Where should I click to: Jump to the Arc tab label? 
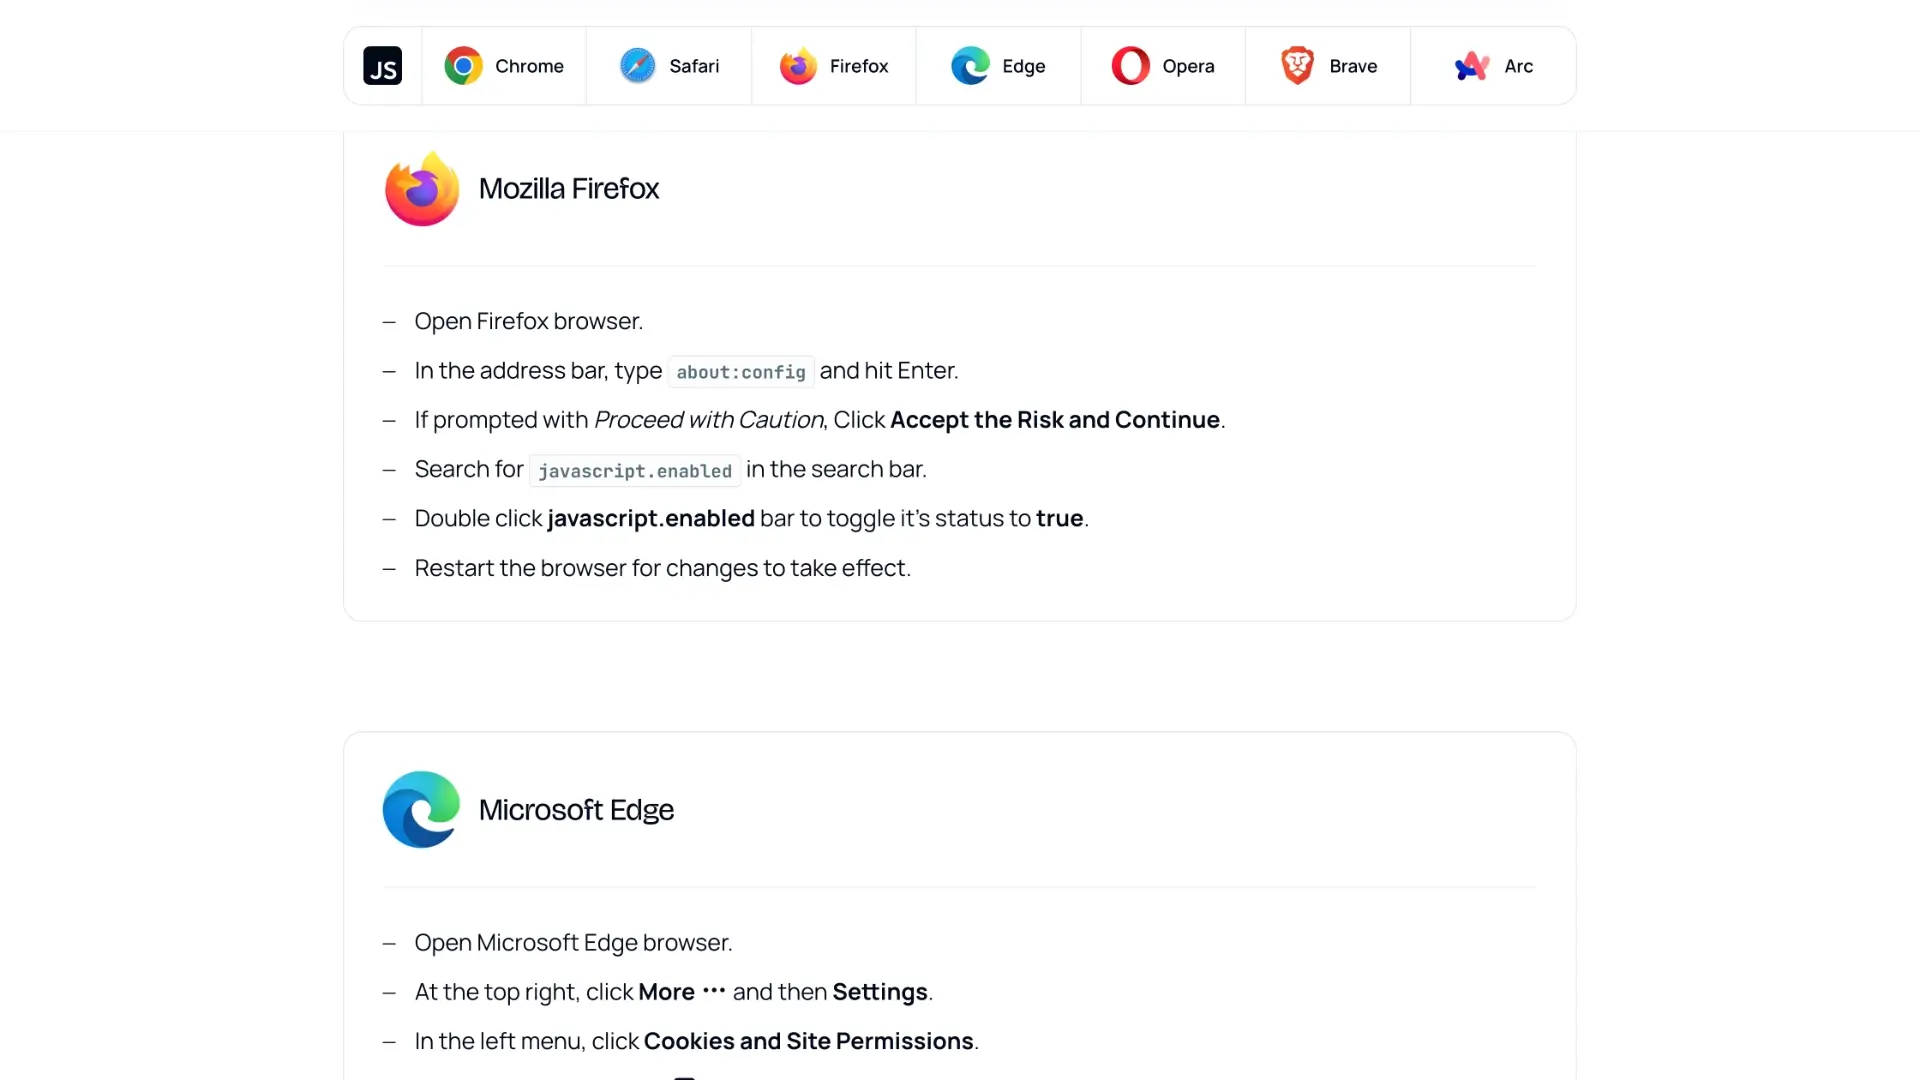[x=1518, y=66]
